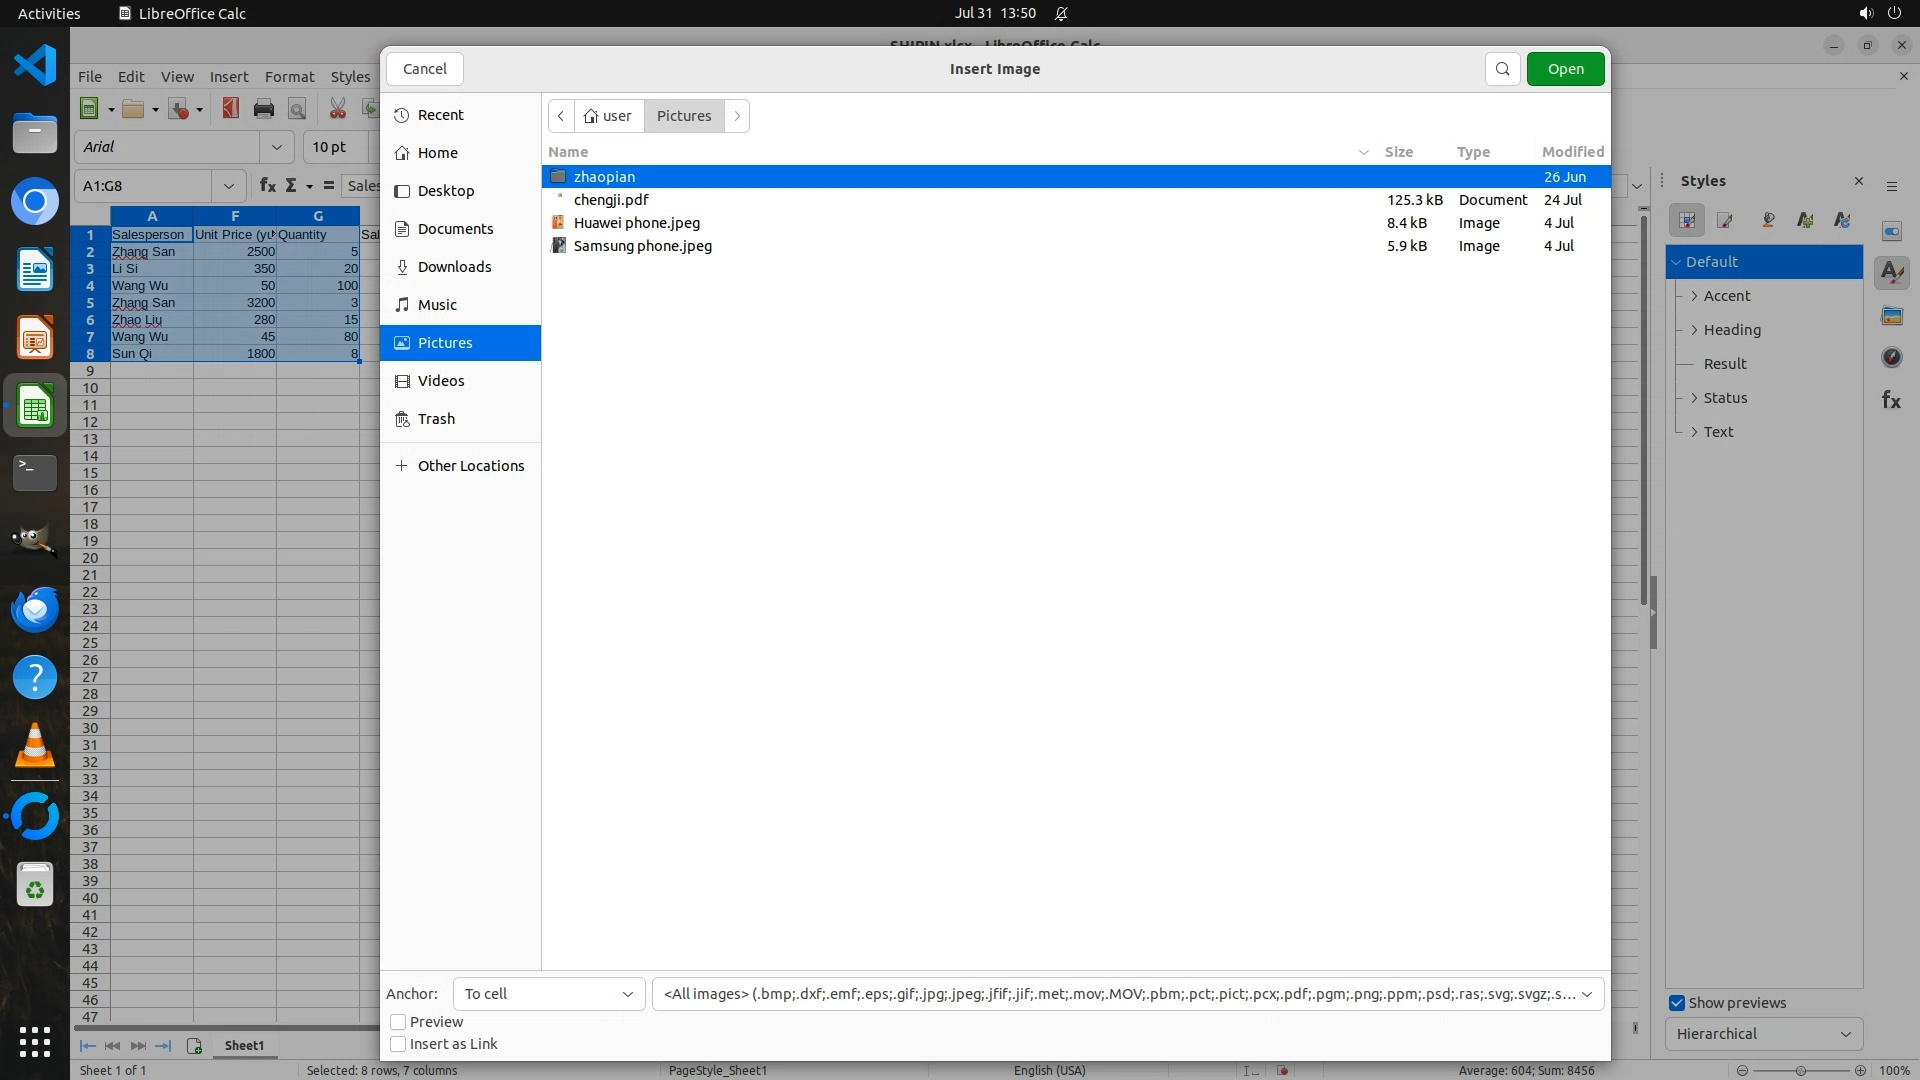Open the Anchor To cell dropdown

(549, 994)
